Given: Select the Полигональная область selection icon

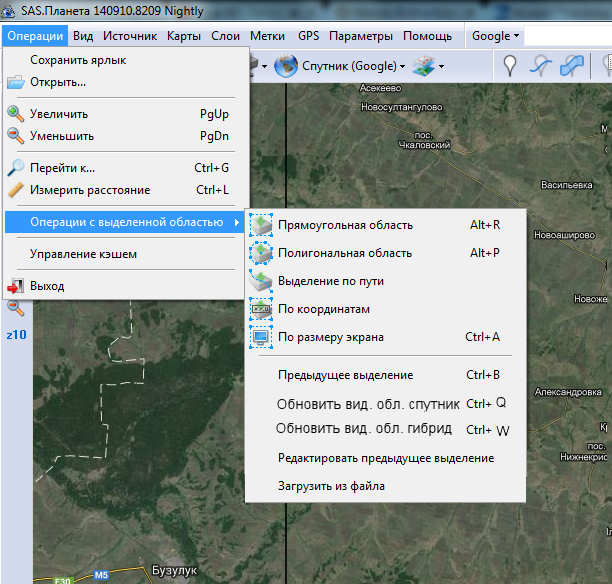Looking at the screenshot, I should pyautogui.click(x=260, y=253).
